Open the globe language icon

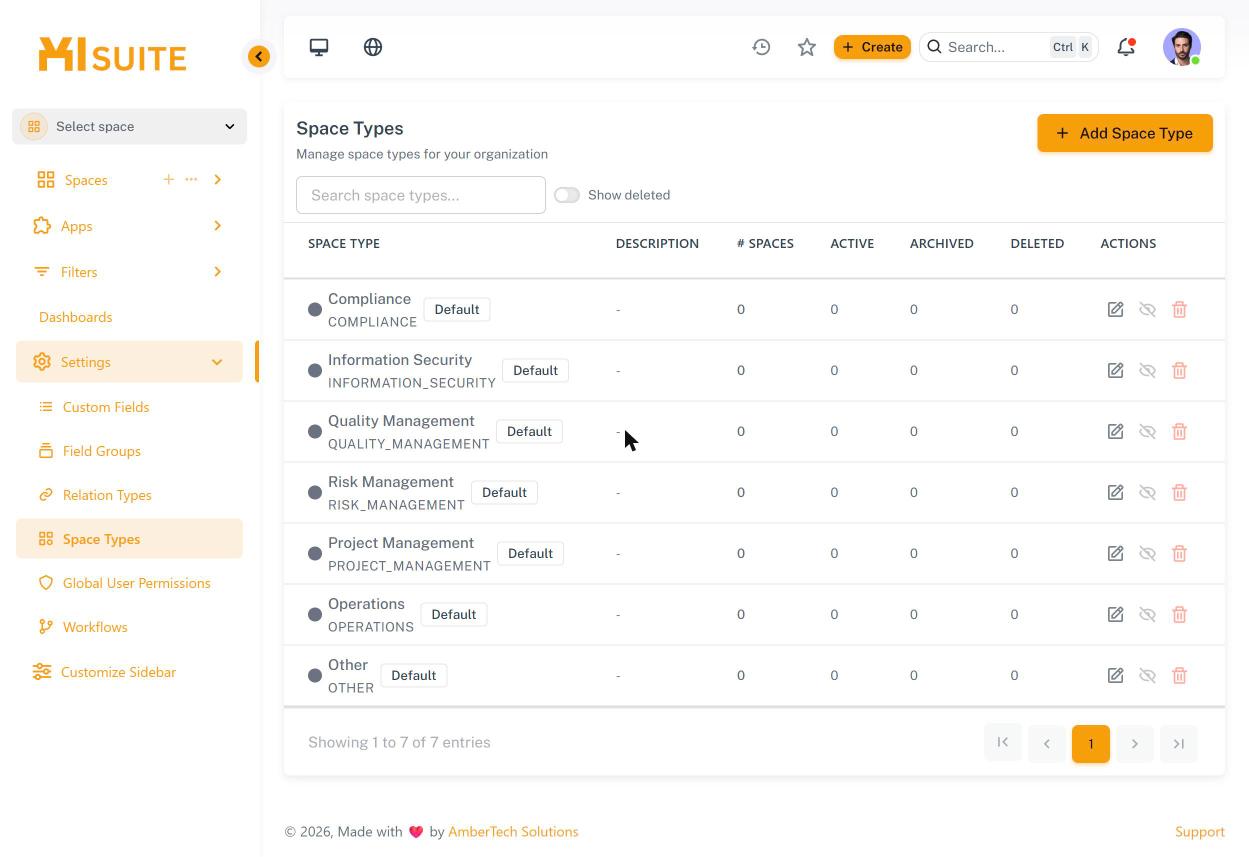pos(373,47)
